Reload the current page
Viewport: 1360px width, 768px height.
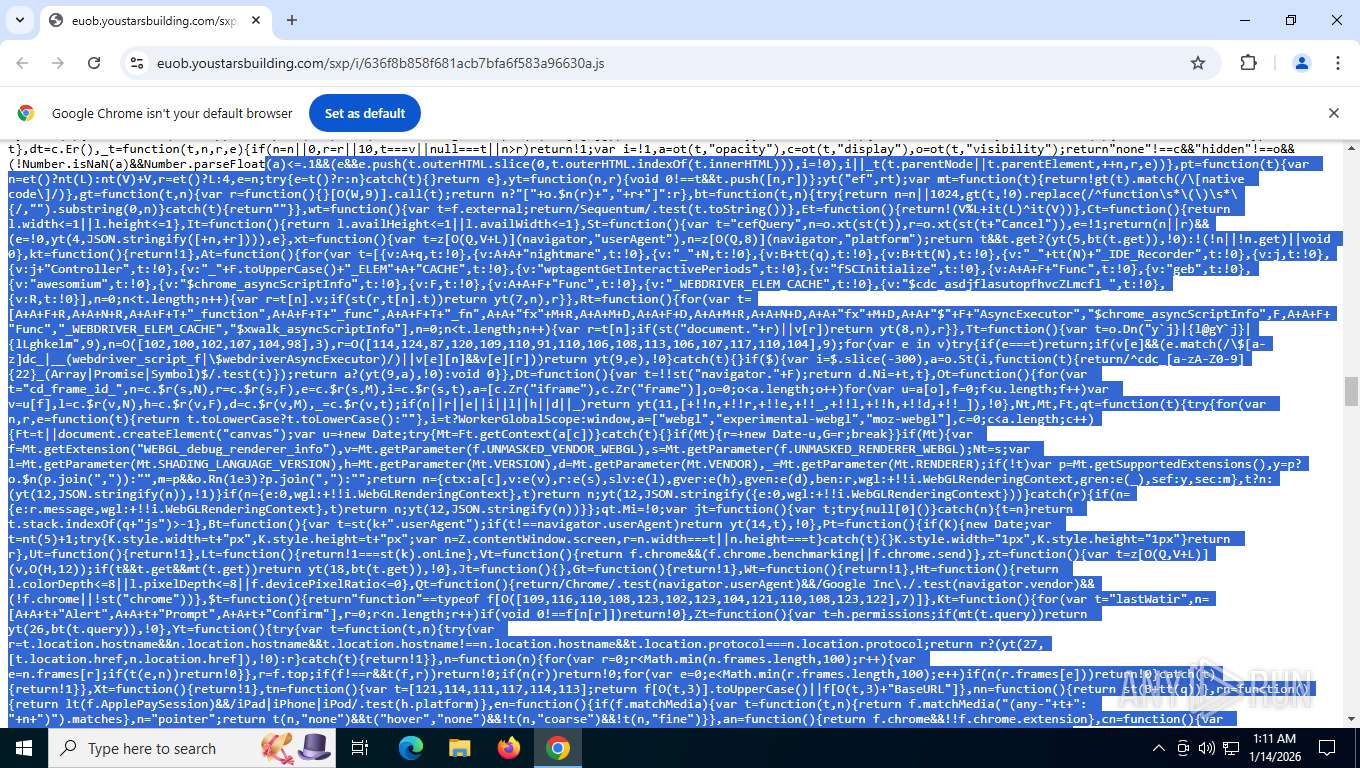[x=94, y=63]
